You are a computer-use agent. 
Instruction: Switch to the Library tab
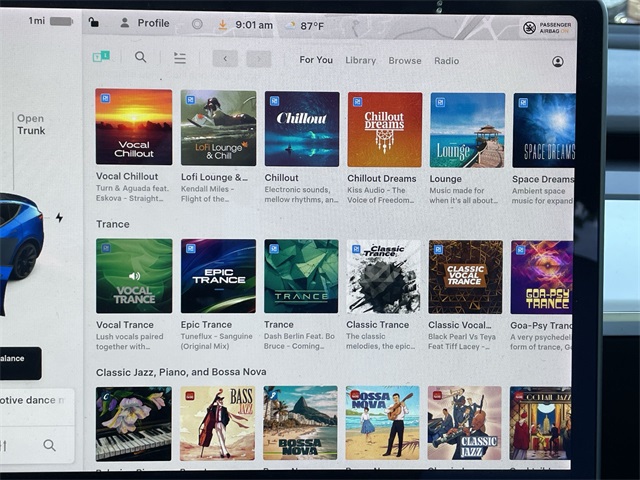point(360,60)
